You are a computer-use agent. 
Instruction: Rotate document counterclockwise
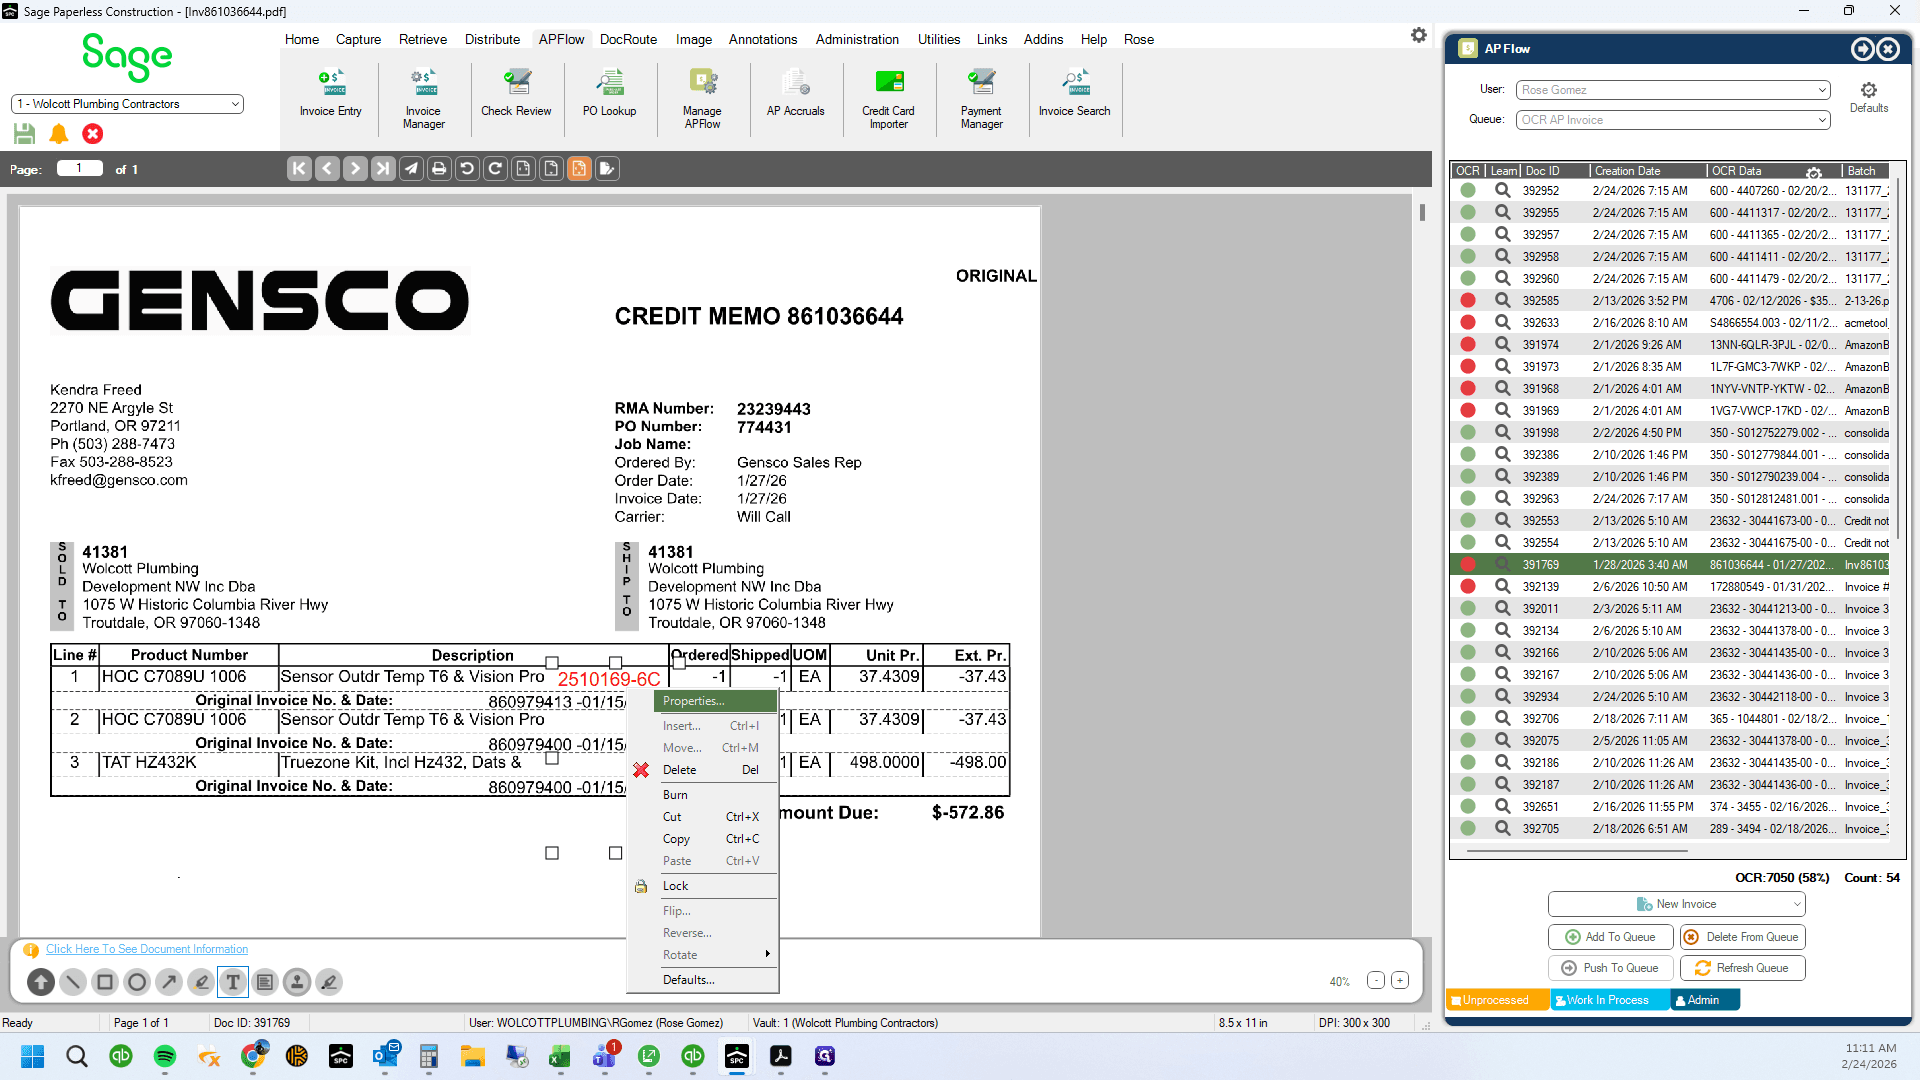[x=467, y=169]
